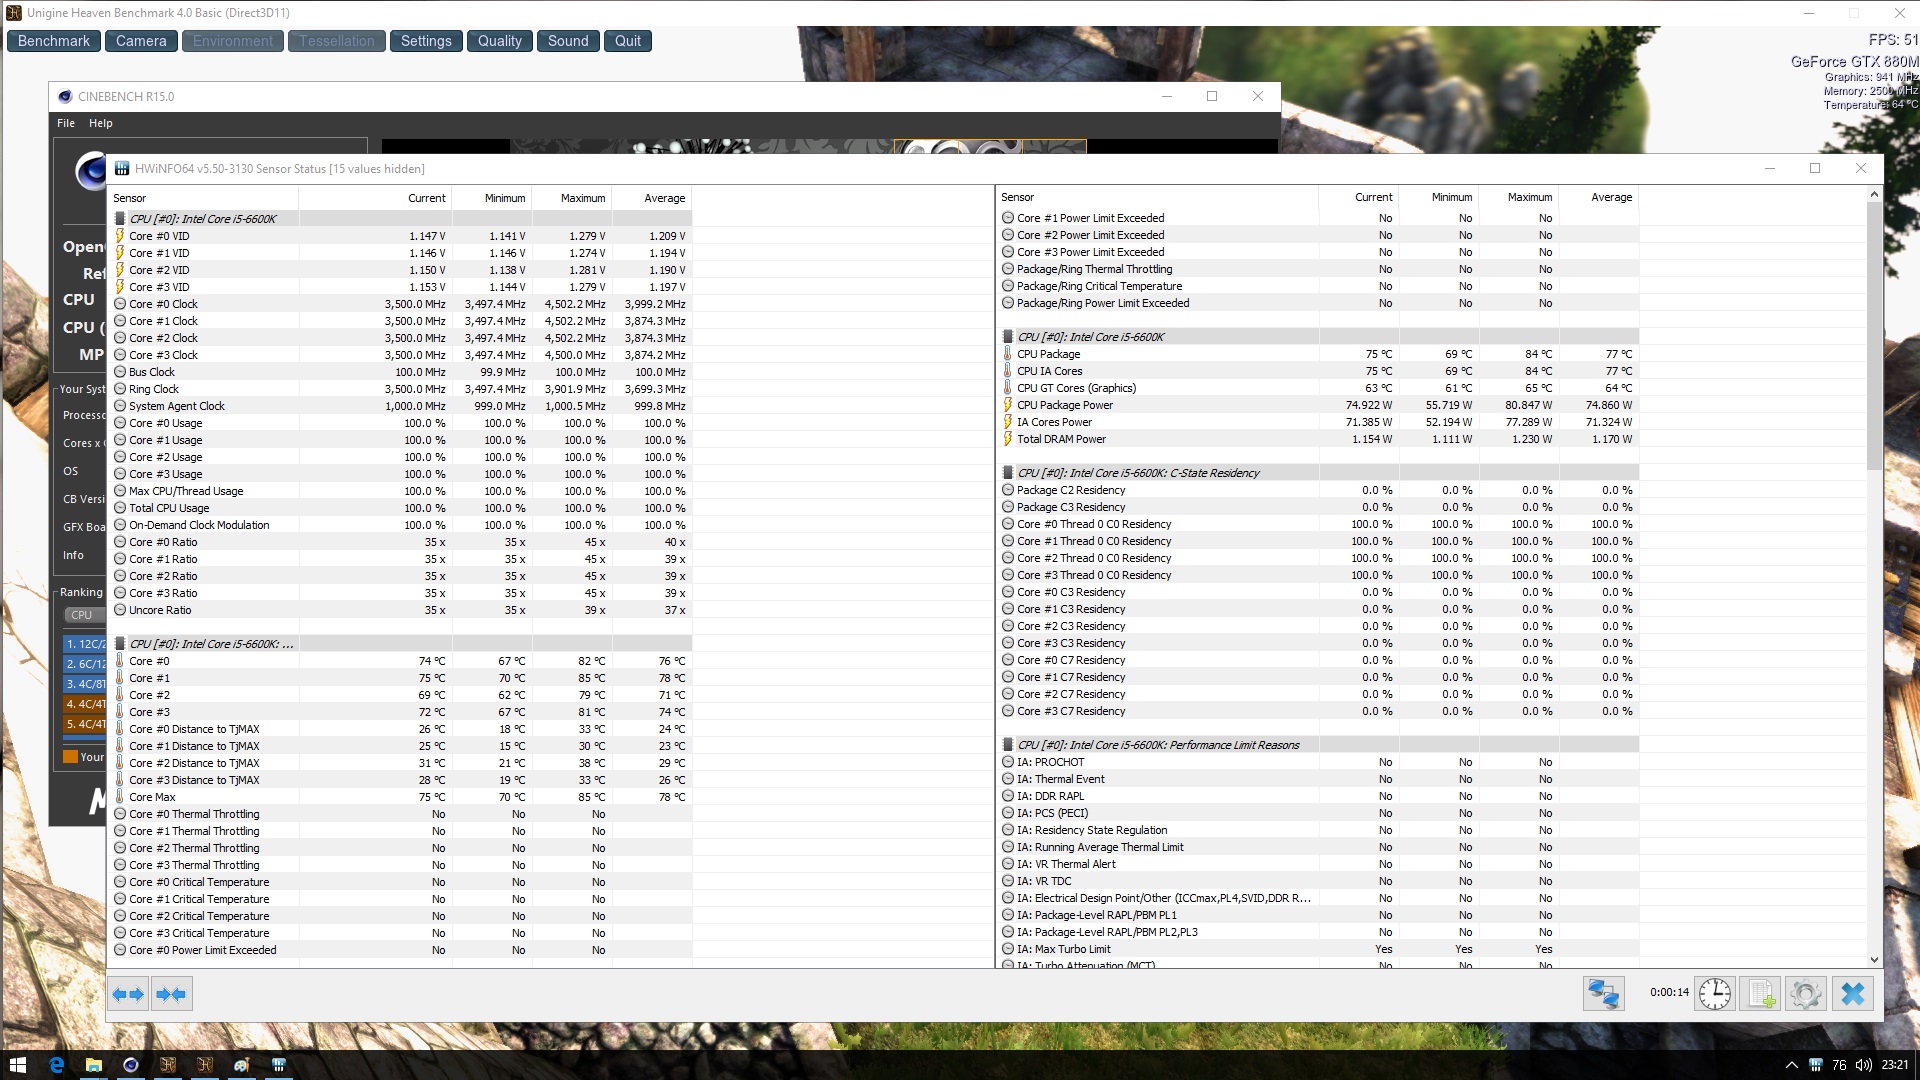The width and height of the screenshot is (1920, 1080).
Task: Close sensors with the blue X icon
Action: coord(1852,993)
